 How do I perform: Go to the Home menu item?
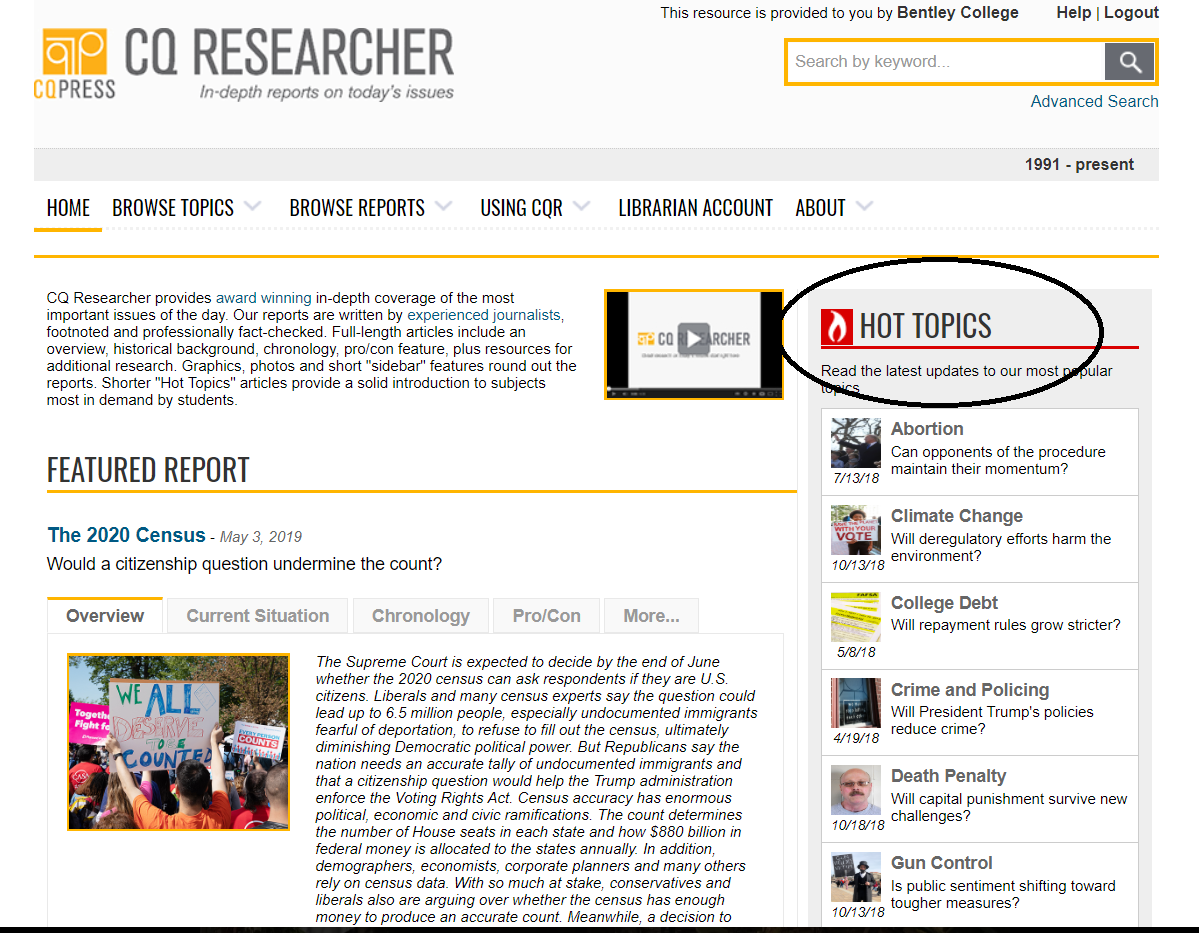click(x=68, y=208)
